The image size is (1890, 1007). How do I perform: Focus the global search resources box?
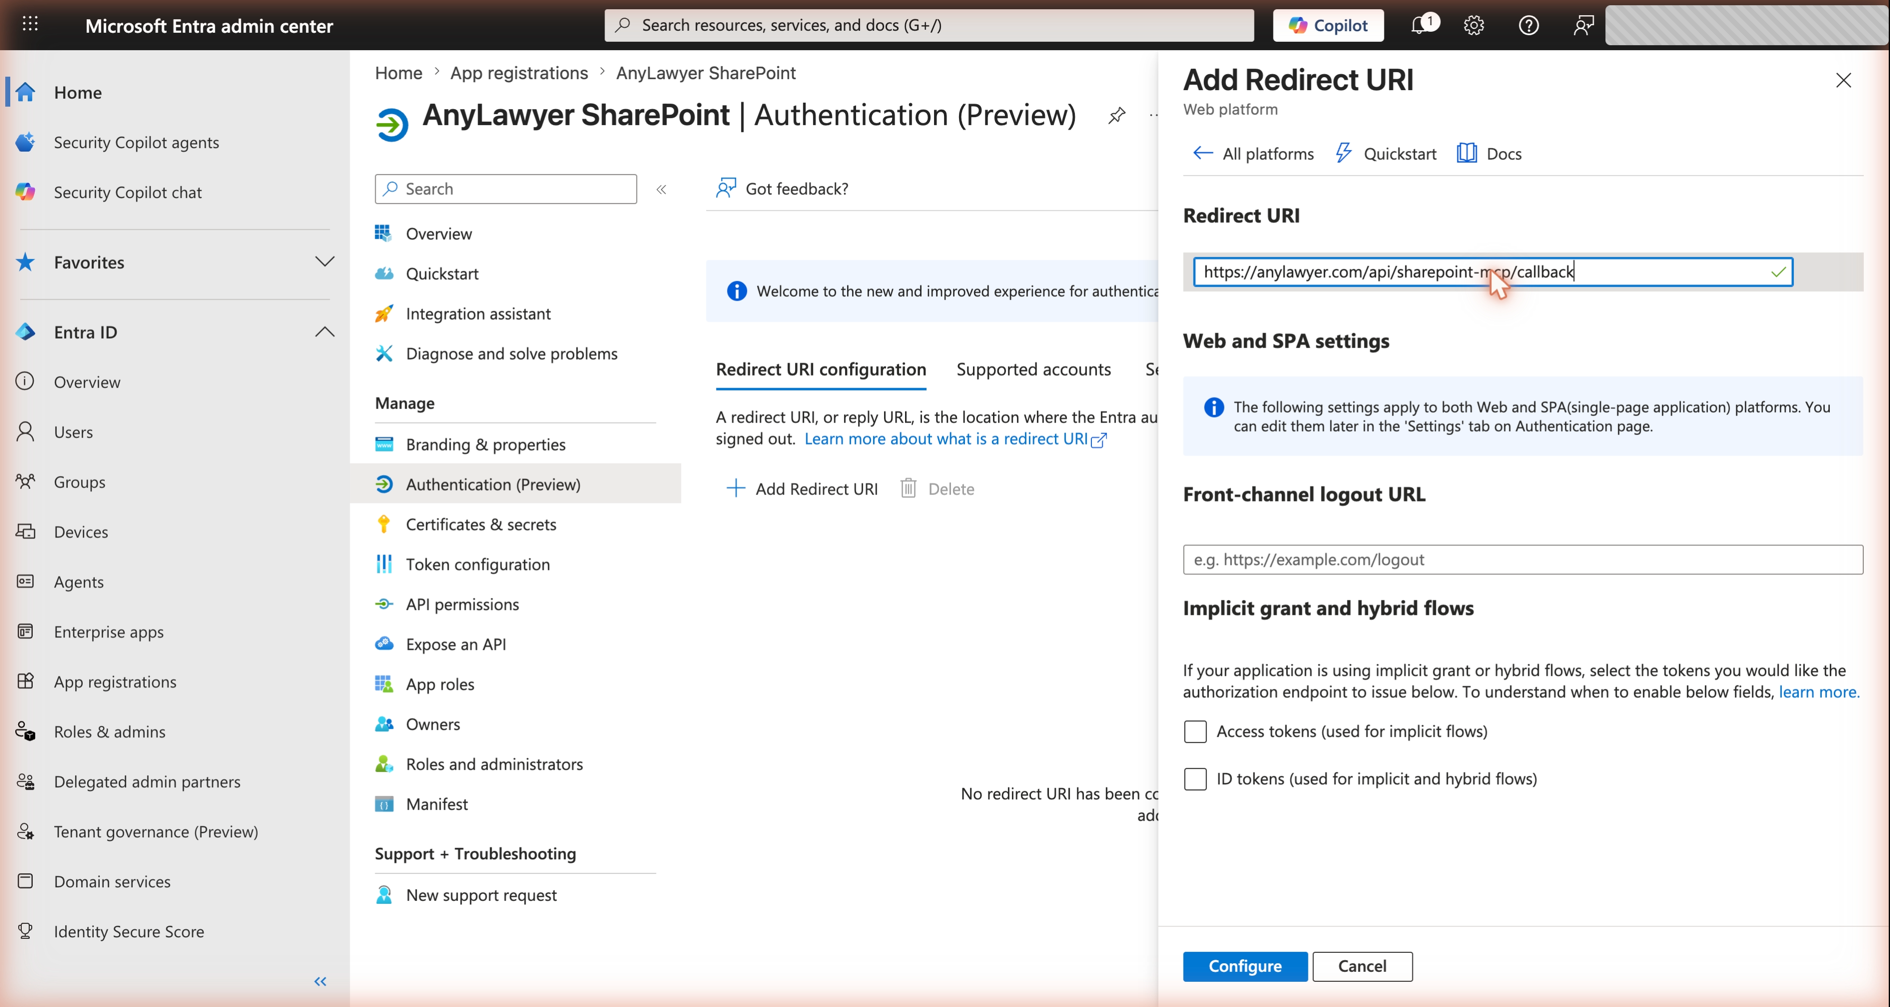(x=929, y=25)
